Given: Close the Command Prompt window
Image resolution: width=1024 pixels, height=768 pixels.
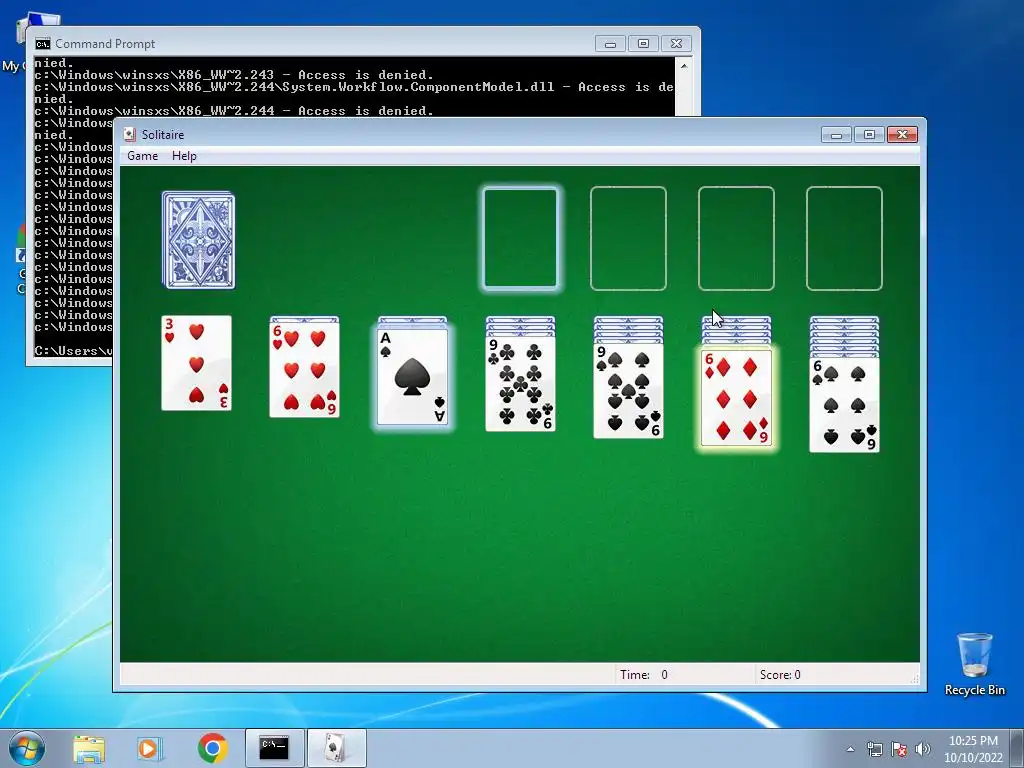Looking at the screenshot, I should click(x=677, y=44).
